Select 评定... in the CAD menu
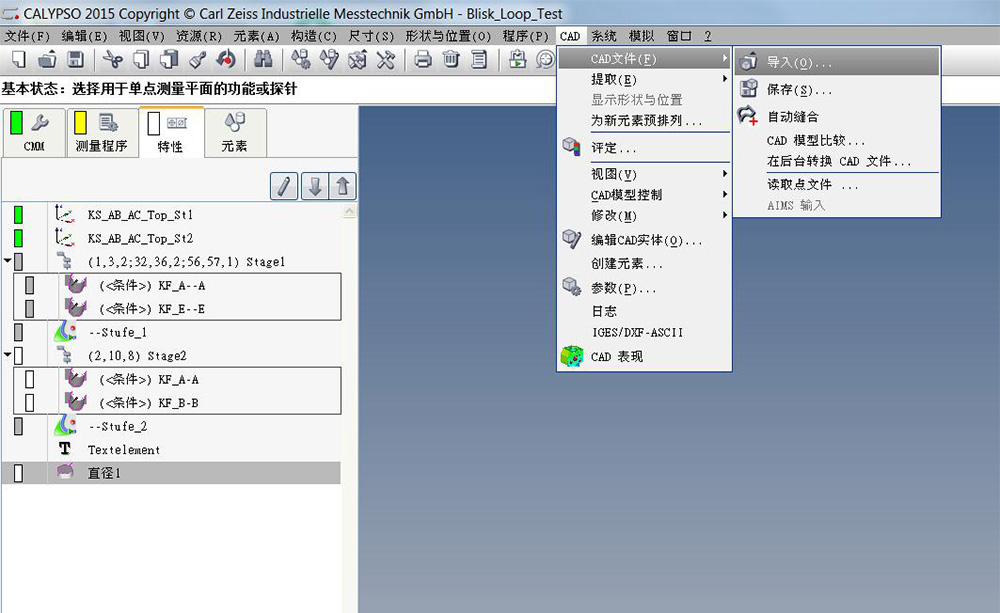Image resolution: width=1000 pixels, height=613 pixels. coord(644,147)
